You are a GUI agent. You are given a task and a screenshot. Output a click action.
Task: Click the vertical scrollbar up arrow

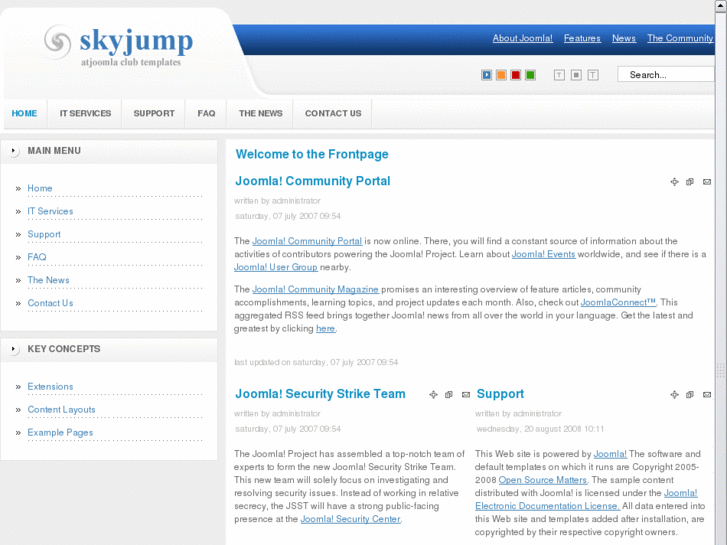[x=721, y=5]
